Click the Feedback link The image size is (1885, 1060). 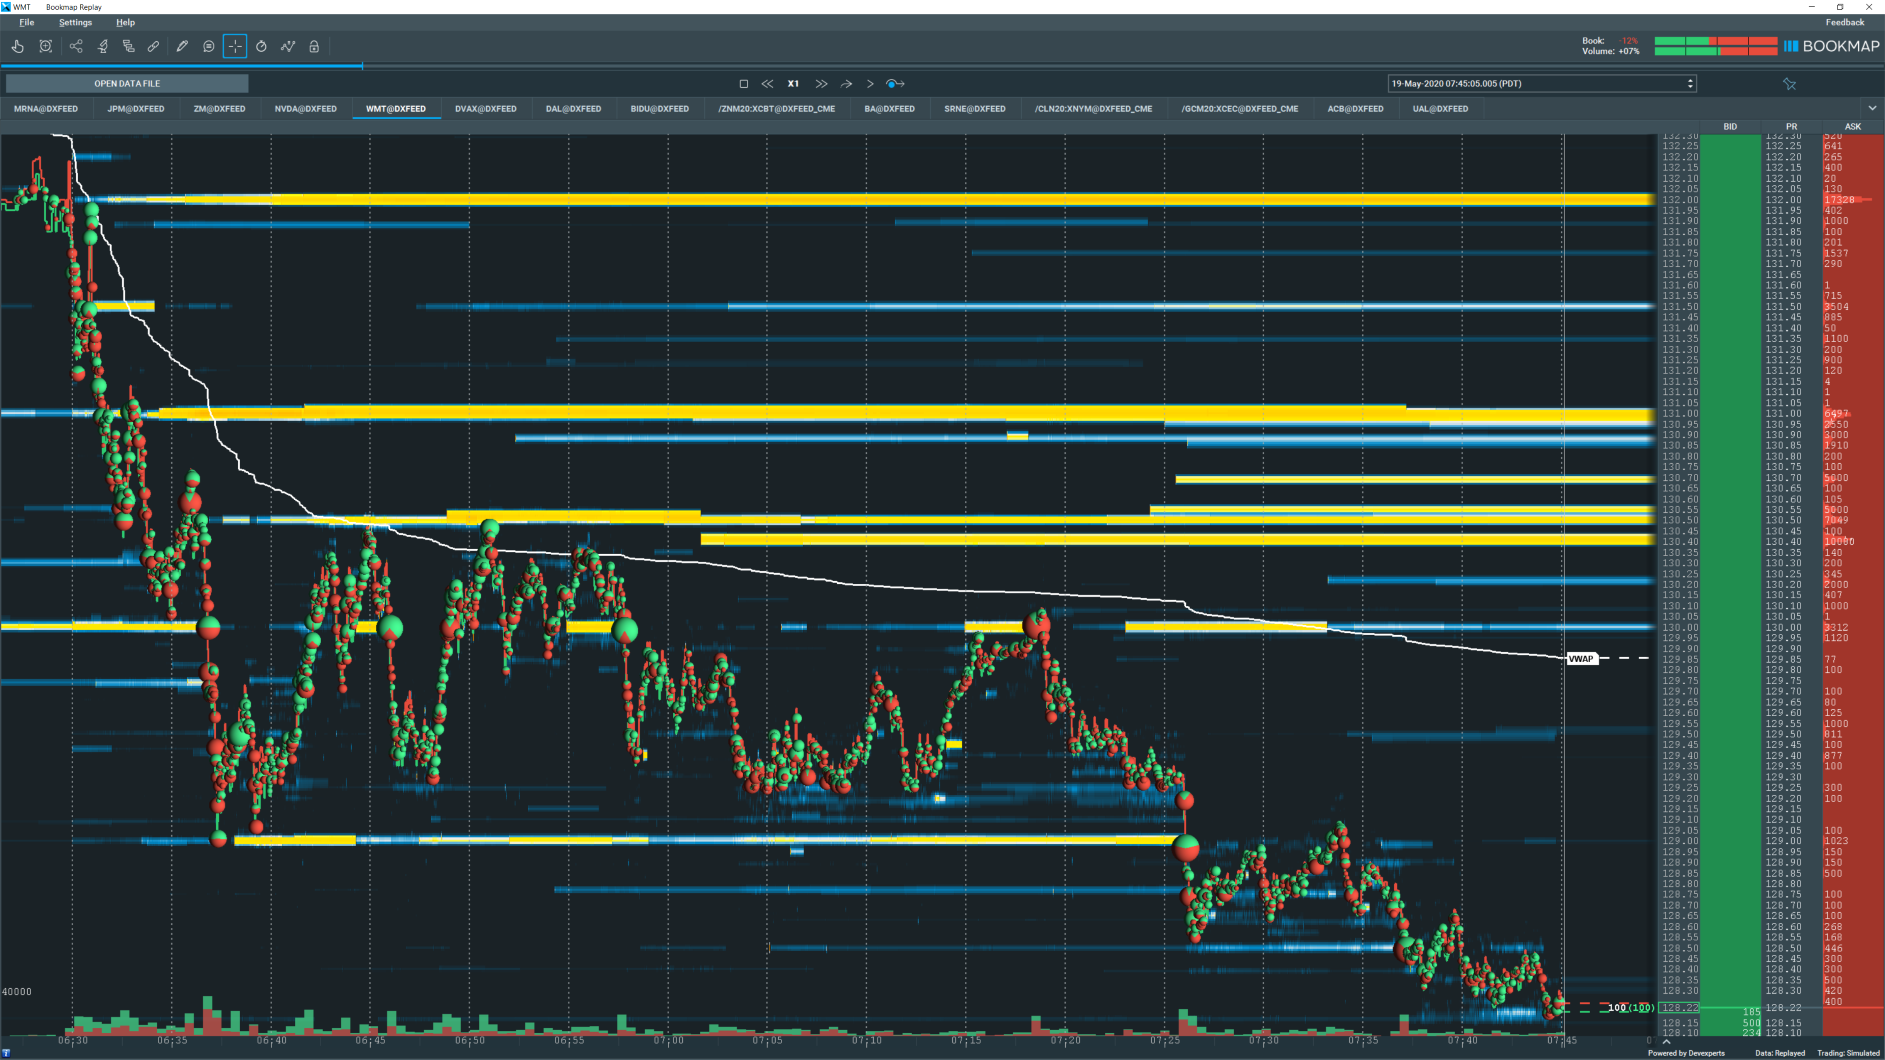(x=1844, y=22)
